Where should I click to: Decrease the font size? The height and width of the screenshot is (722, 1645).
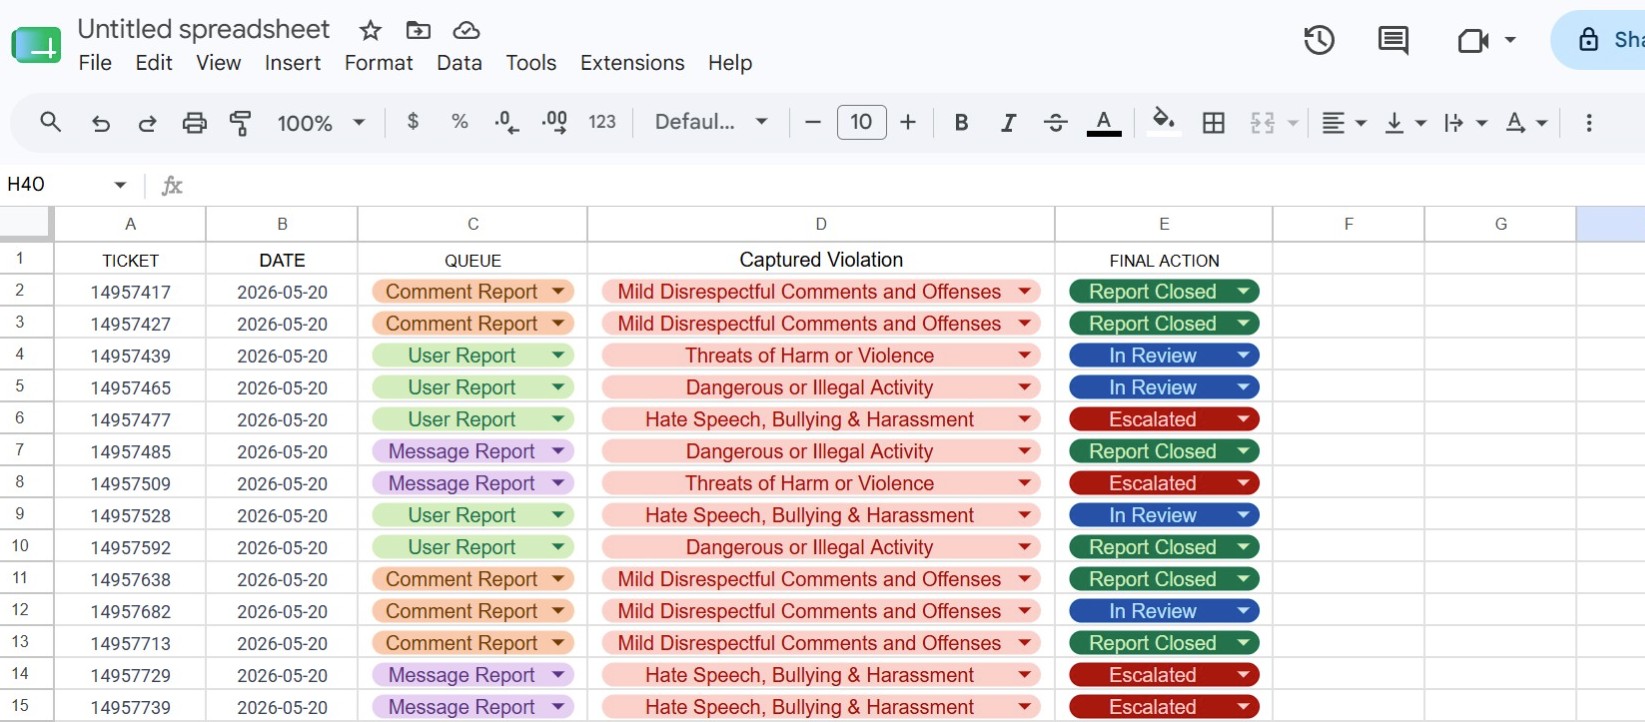[813, 122]
